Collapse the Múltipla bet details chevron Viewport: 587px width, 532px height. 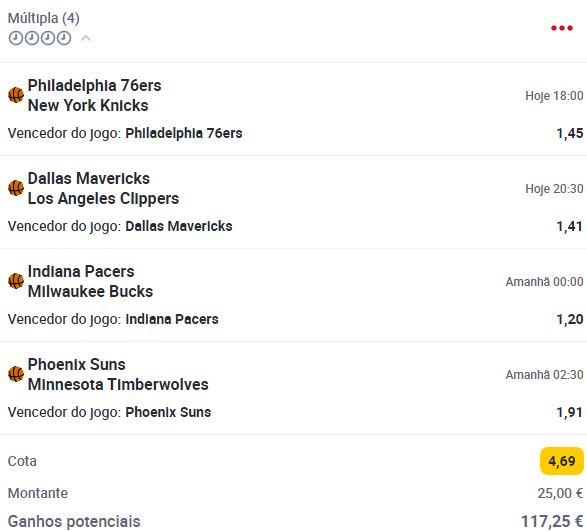point(86,38)
